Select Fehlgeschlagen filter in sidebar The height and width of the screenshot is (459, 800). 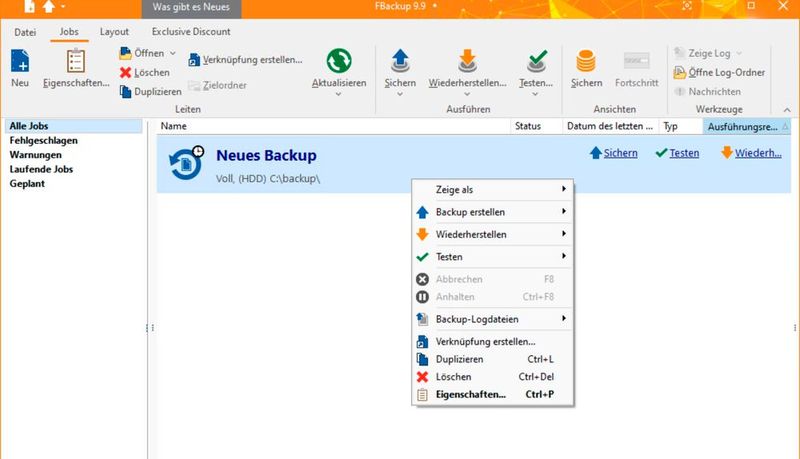coord(43,140)
